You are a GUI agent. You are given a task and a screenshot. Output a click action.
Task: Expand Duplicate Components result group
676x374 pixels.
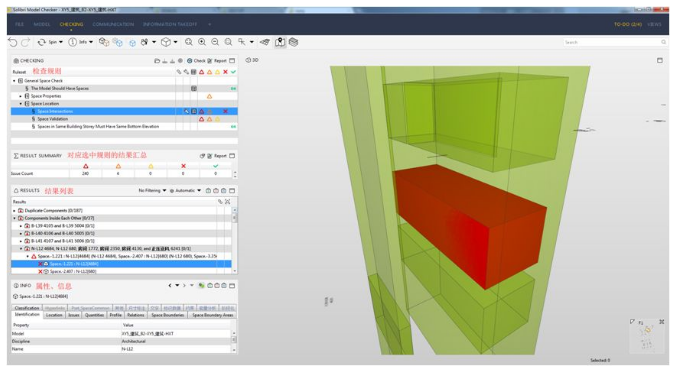coord(14,211)
